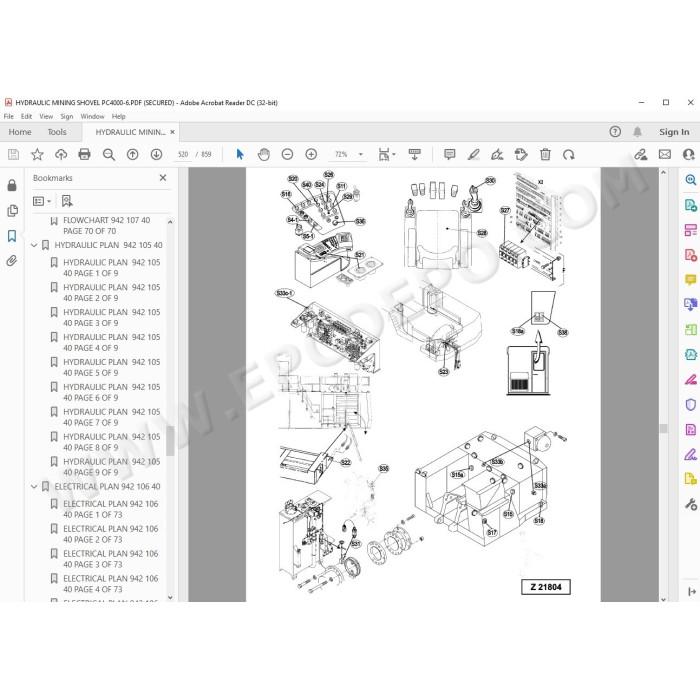Add a sticky note comment
This screenshot has width=700, height=700.
point(450,154)
